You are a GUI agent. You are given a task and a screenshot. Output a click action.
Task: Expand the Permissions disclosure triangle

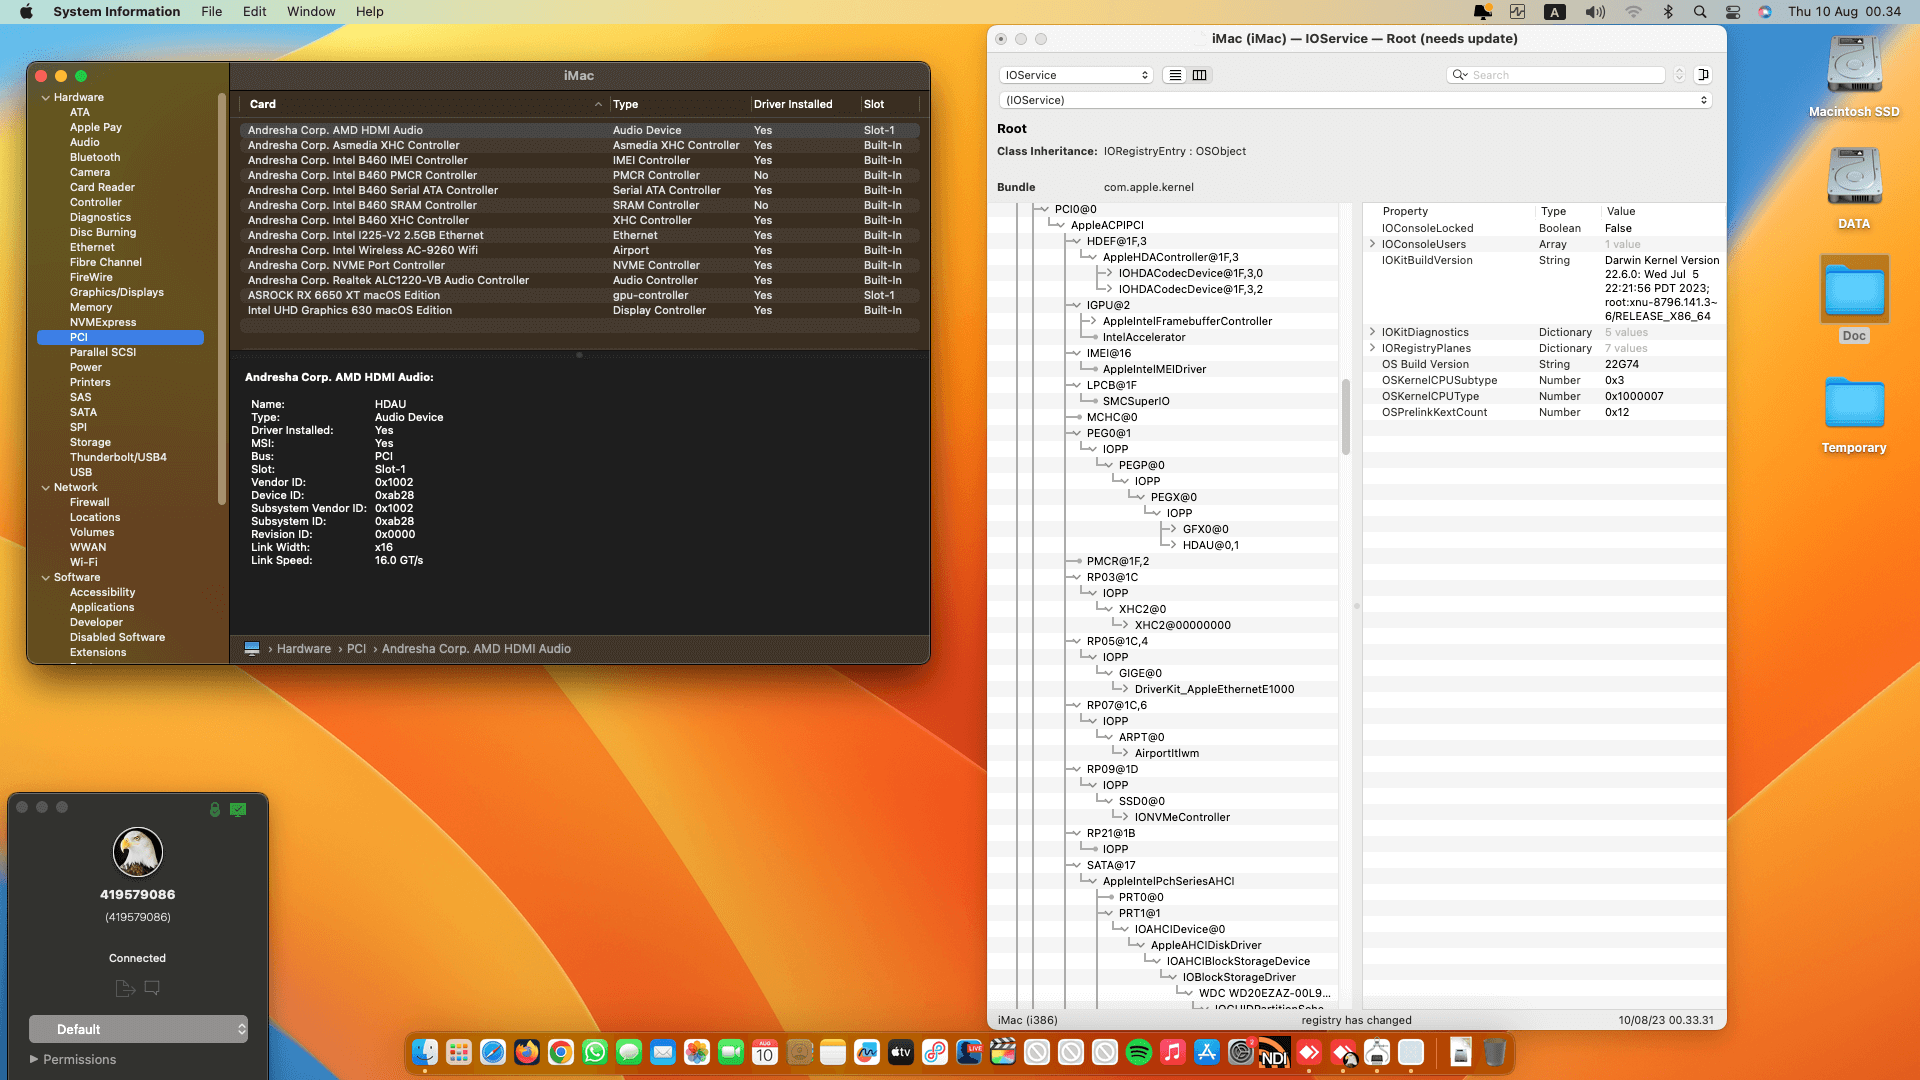(34, 1059)
